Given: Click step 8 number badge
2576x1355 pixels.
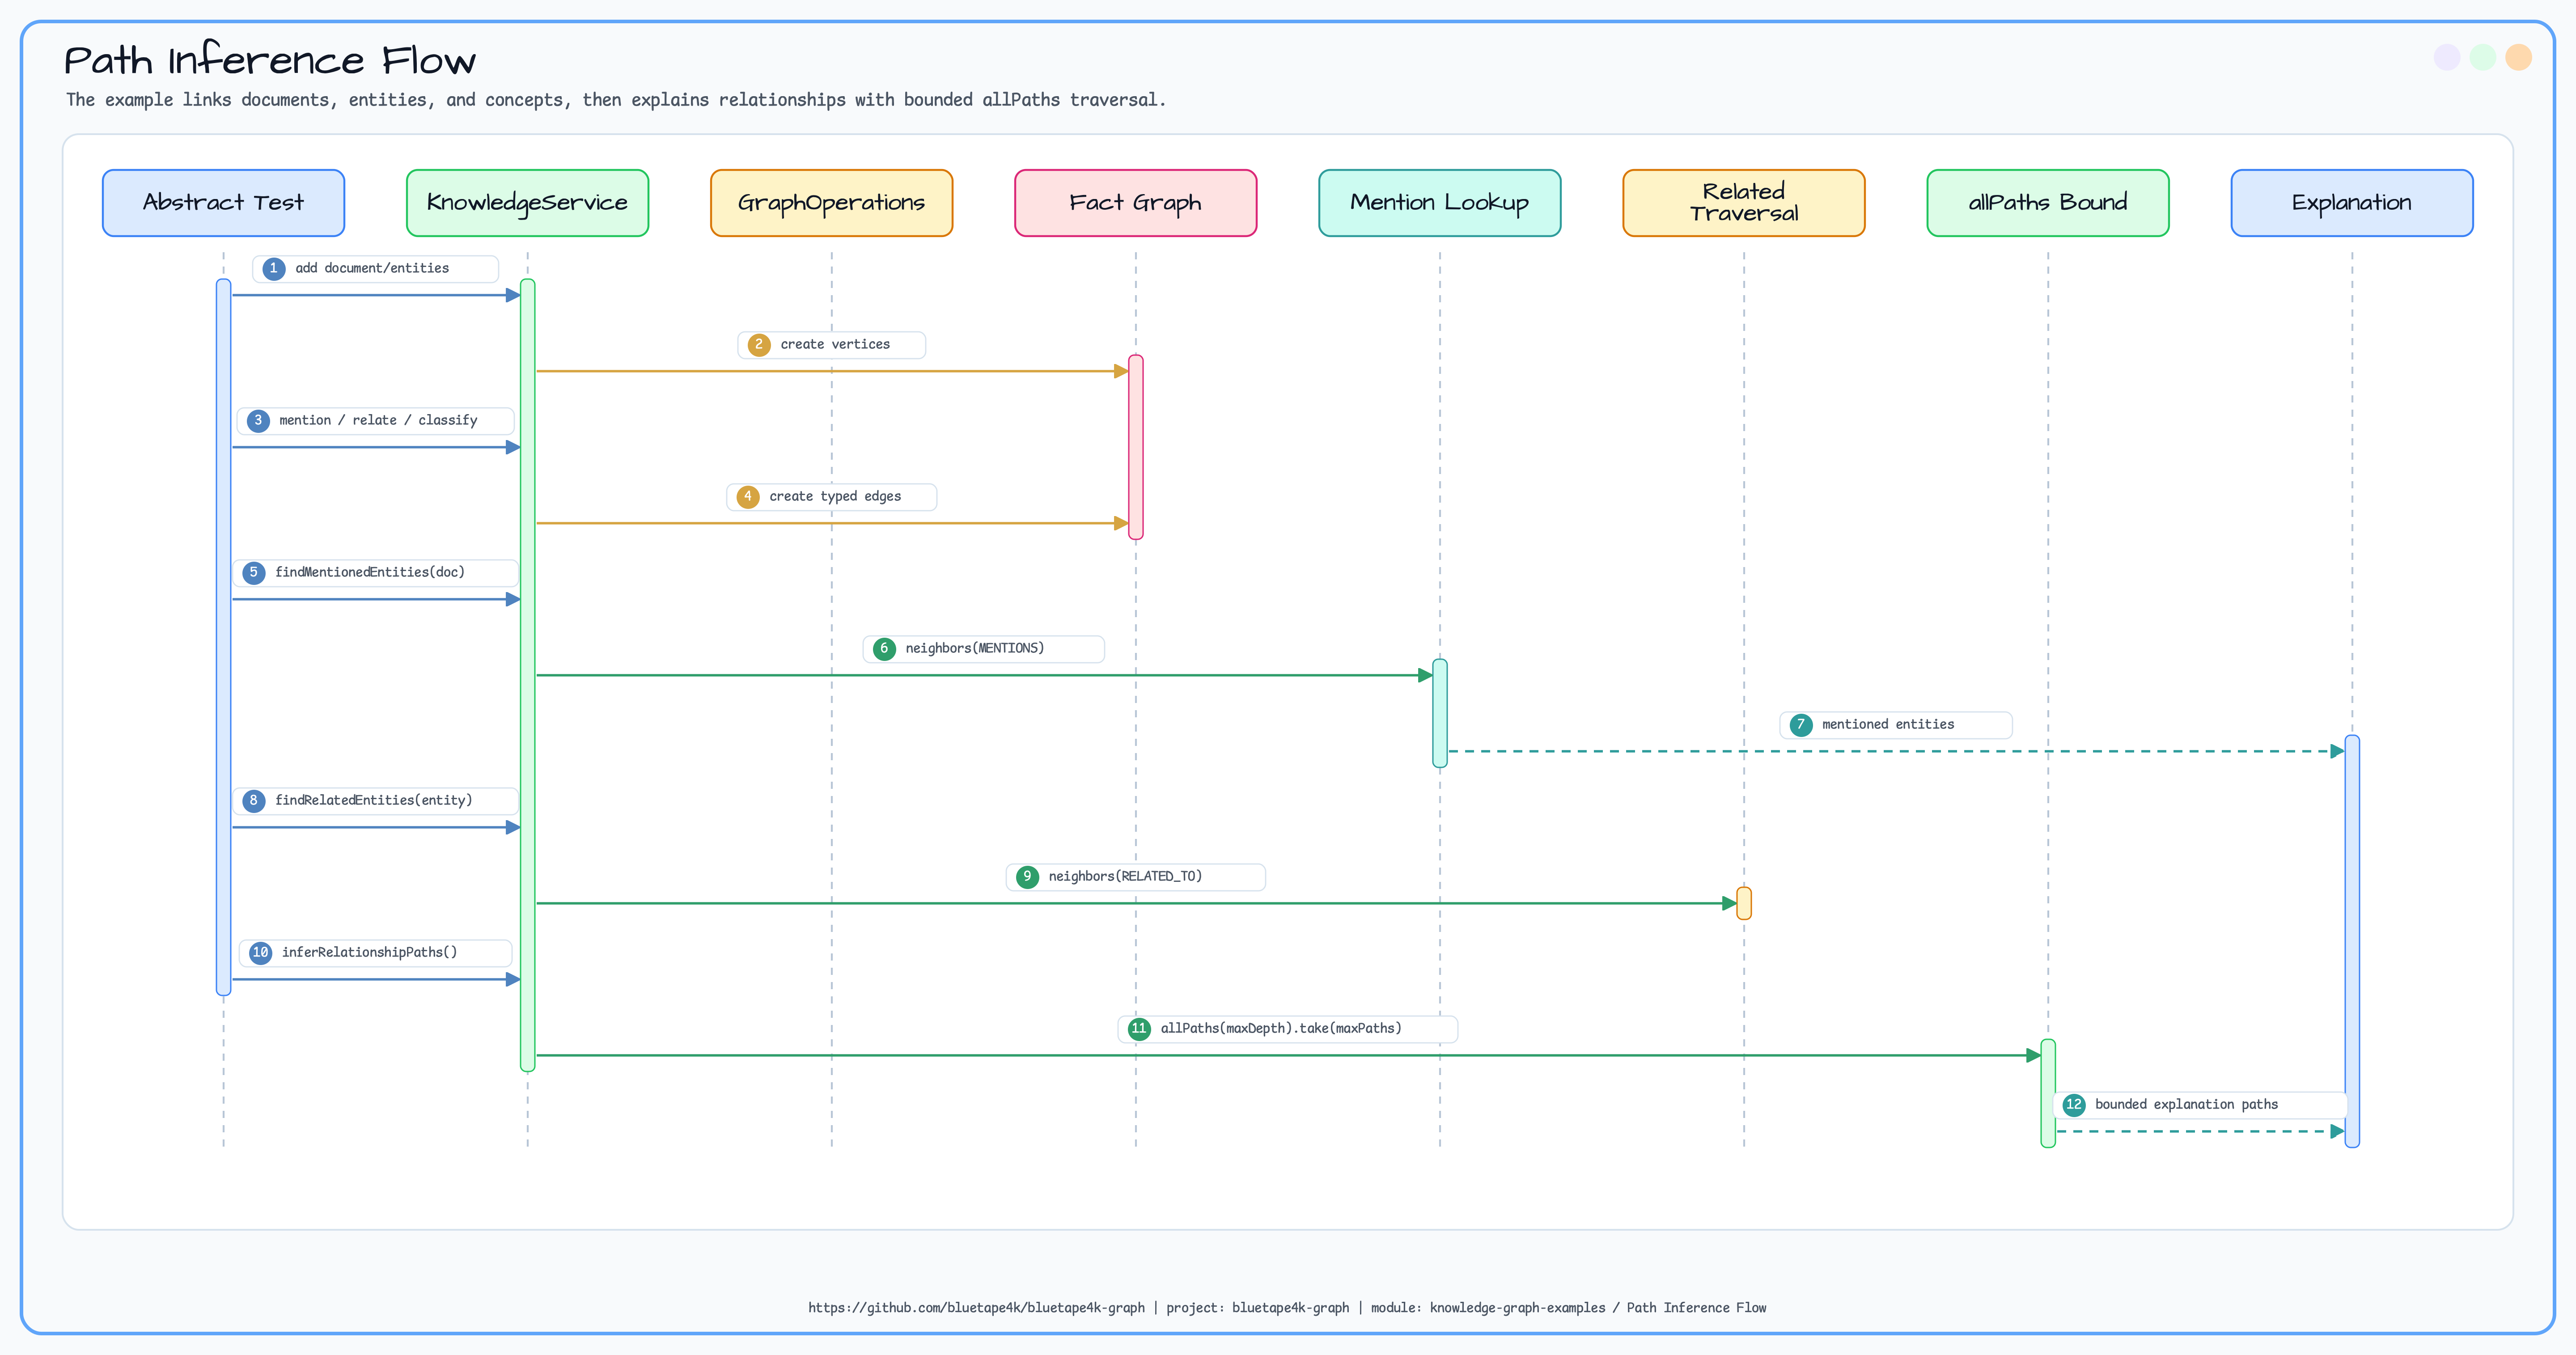Looking at the screenshot, I should click(x=254, y=801).
